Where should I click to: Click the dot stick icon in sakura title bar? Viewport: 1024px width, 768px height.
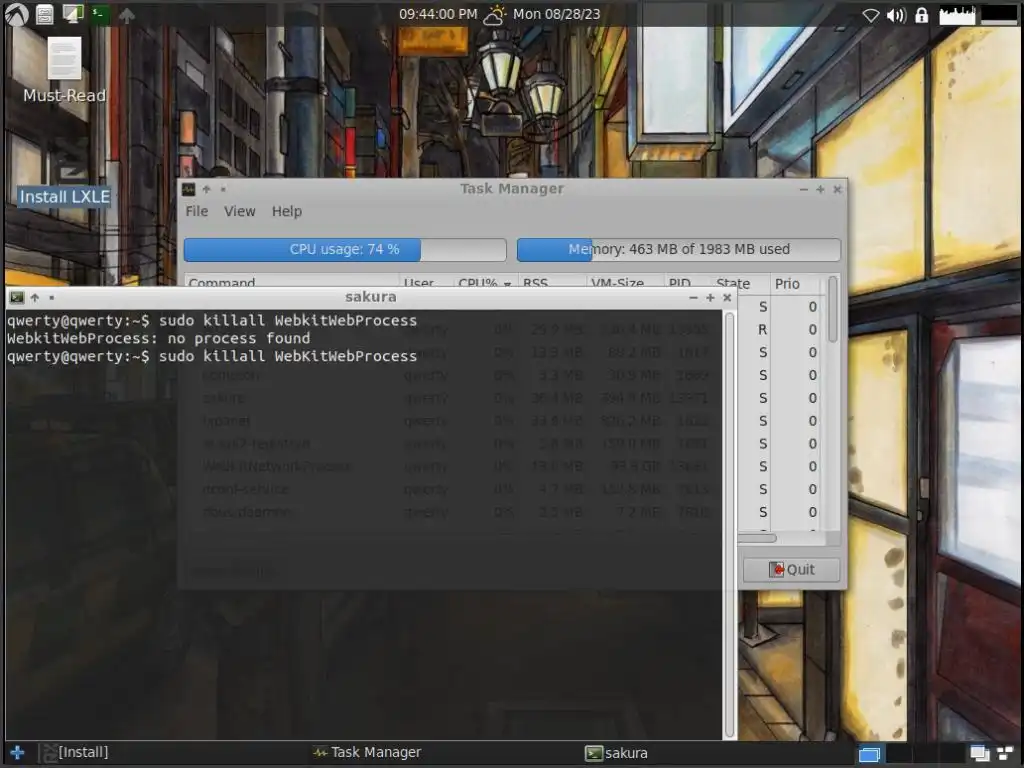click(52, 298)
